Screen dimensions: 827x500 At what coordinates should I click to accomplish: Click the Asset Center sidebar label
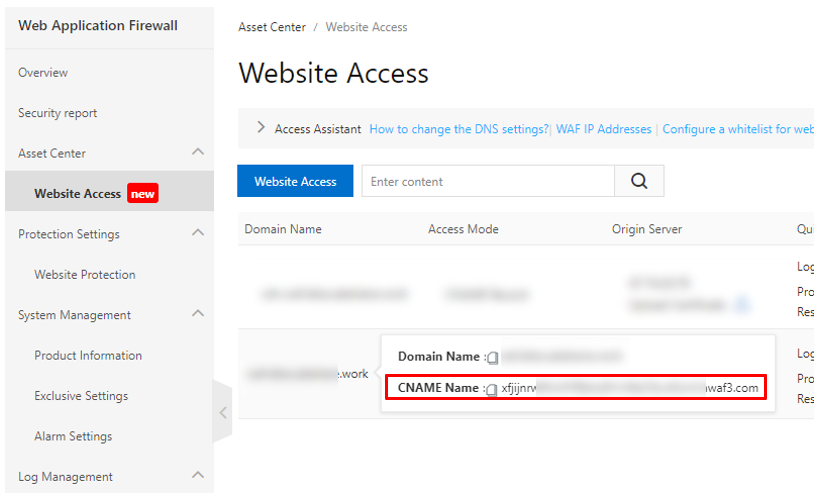52,153
